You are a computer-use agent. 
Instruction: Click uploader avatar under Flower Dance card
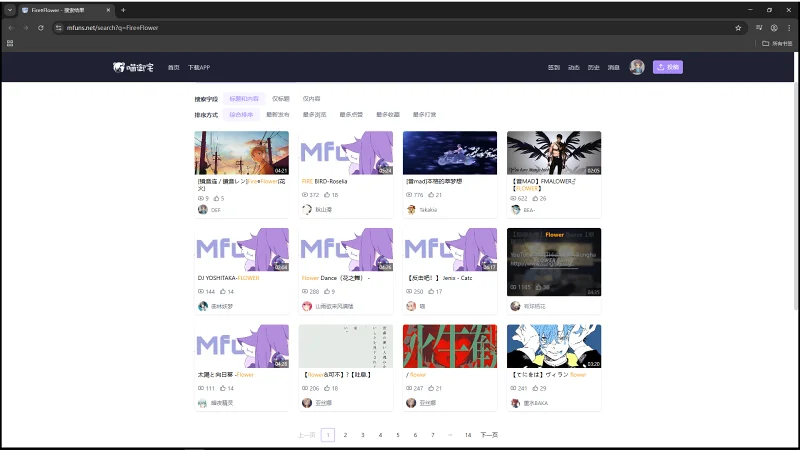tap(307, 306)
